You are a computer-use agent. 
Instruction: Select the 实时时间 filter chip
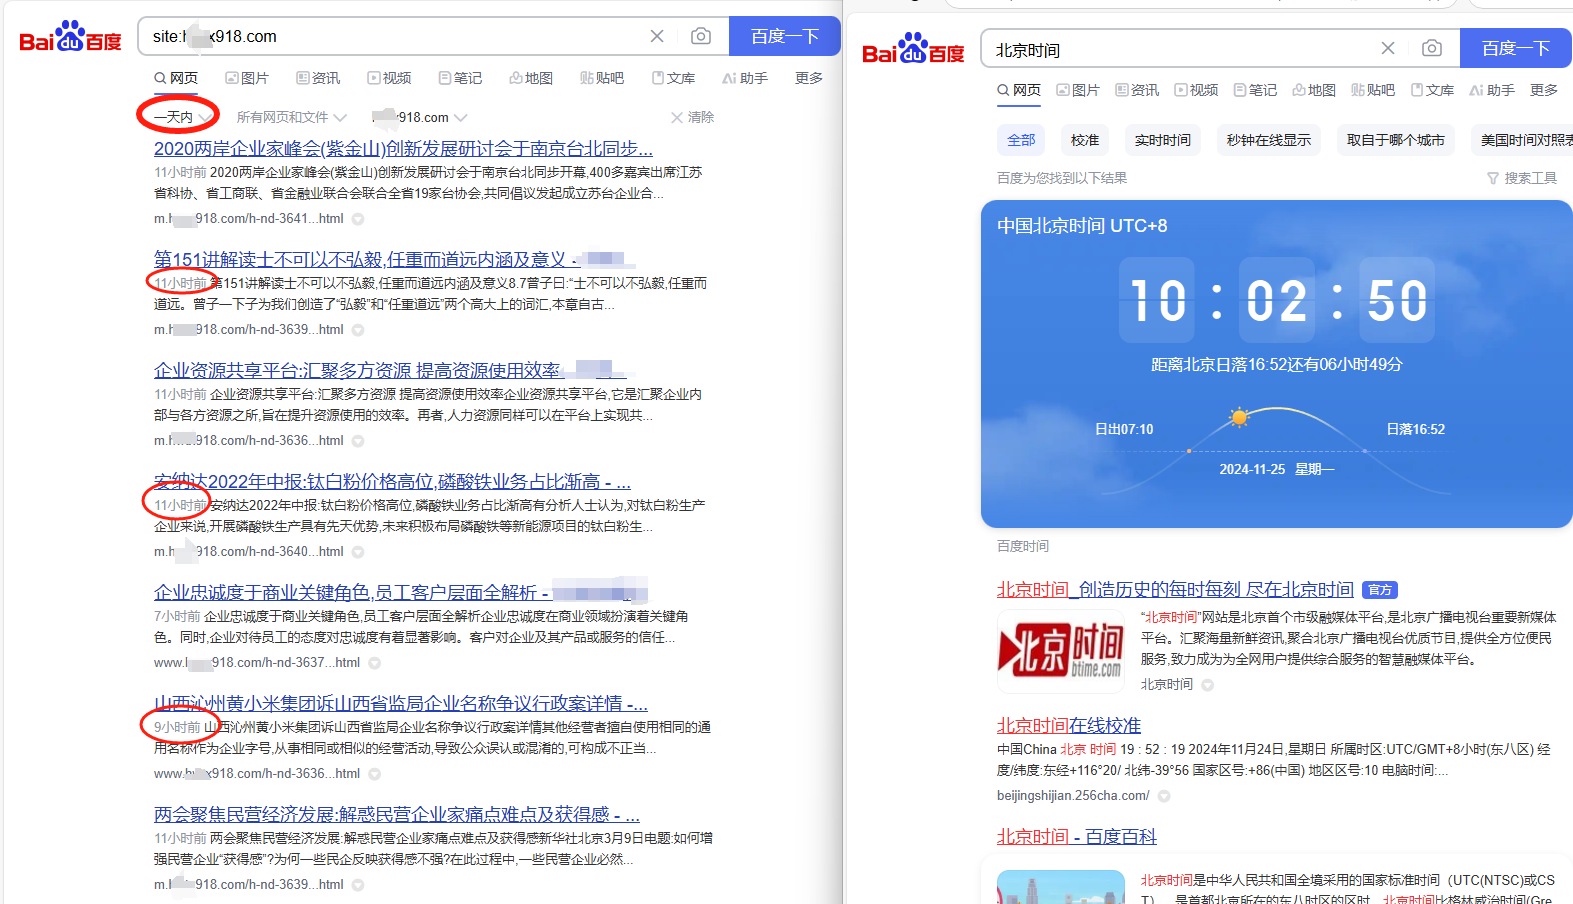pyautogui.click(x=1163, y=140)
